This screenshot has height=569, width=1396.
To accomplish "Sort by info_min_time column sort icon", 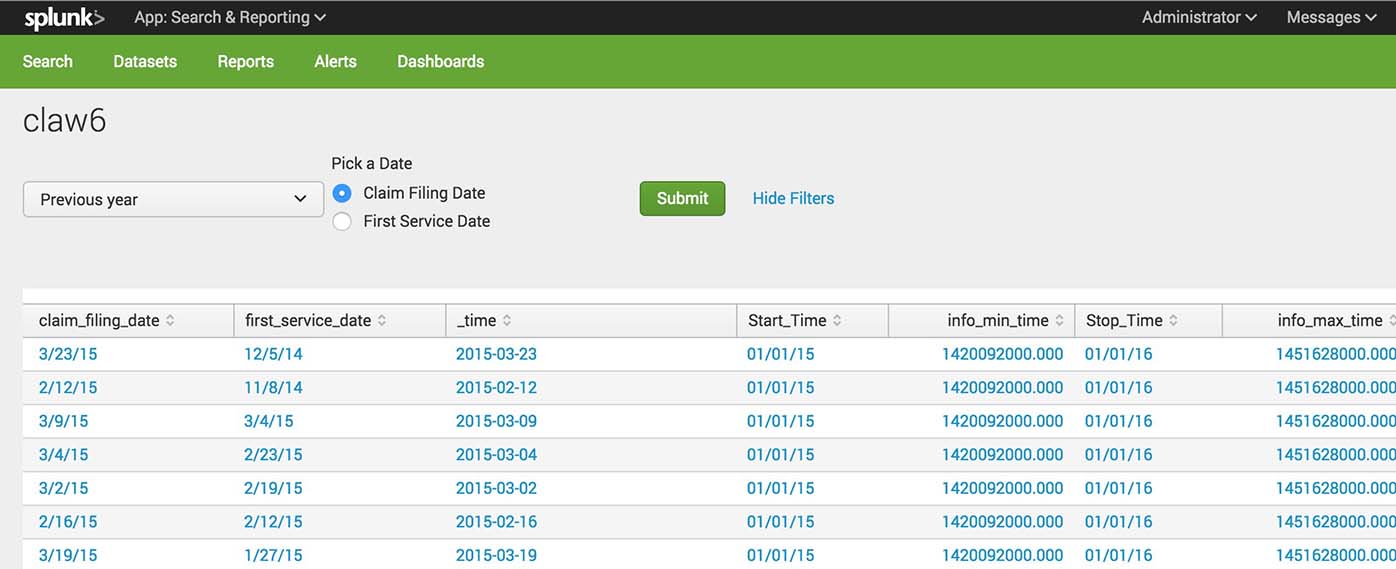I will (1059, 321).
